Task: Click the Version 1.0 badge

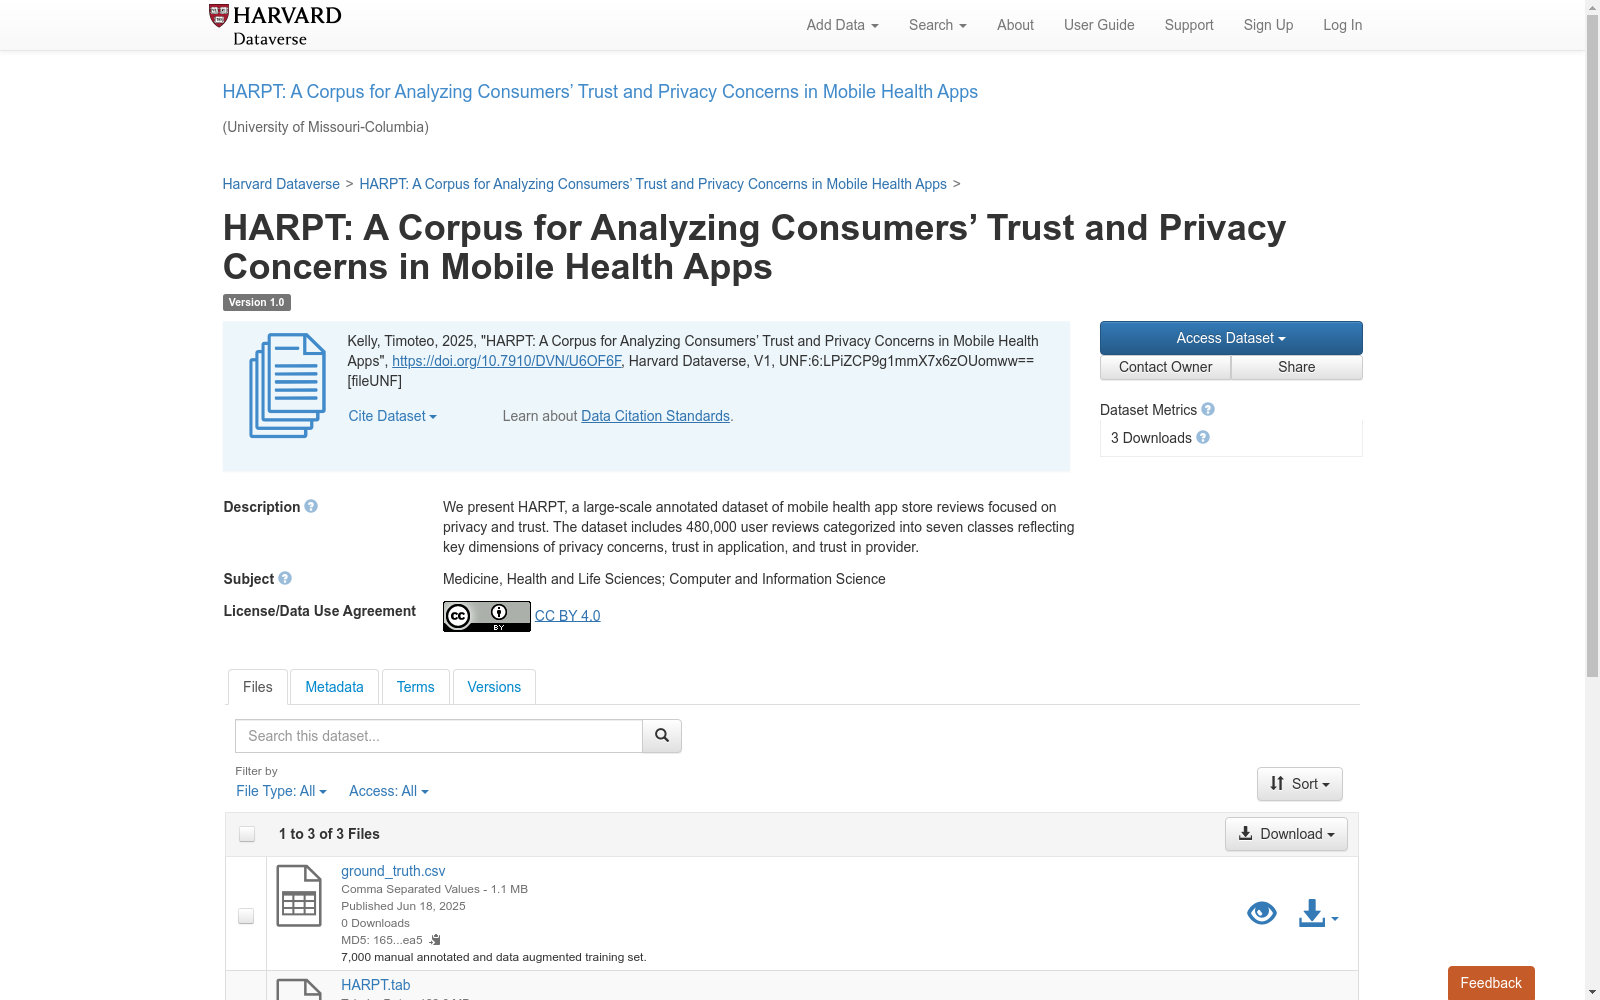Action: [x=257, y=302]
